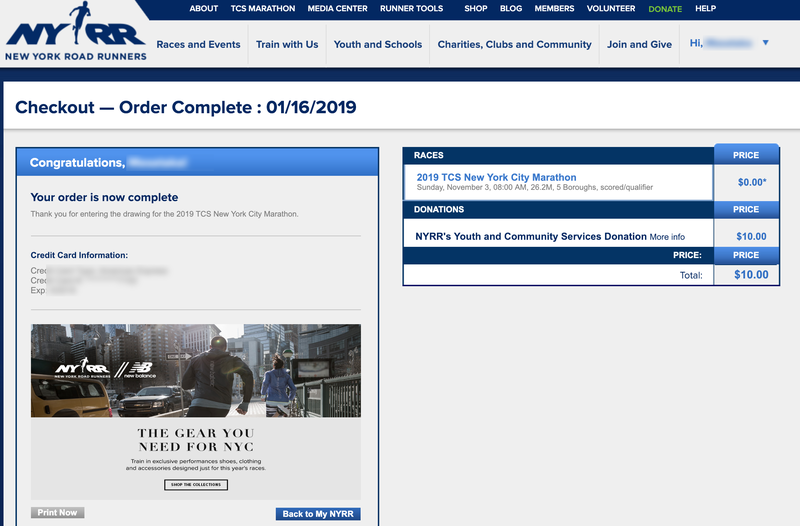Select 'Your order is now complete' text
Image resolution: width=800 pixels, height=526 pixels.
coord(104,197)
